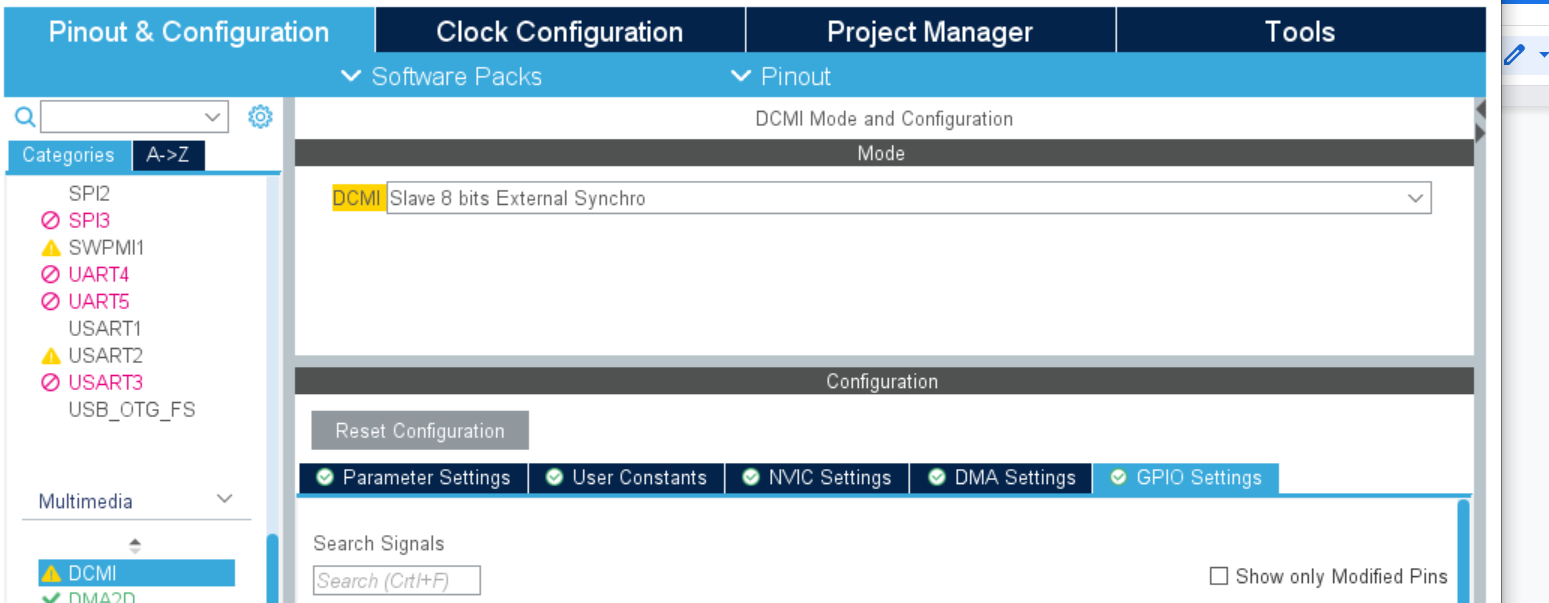Select SPI3 in the peripheral list
The image size is (1549, 603).
point(89,220)
